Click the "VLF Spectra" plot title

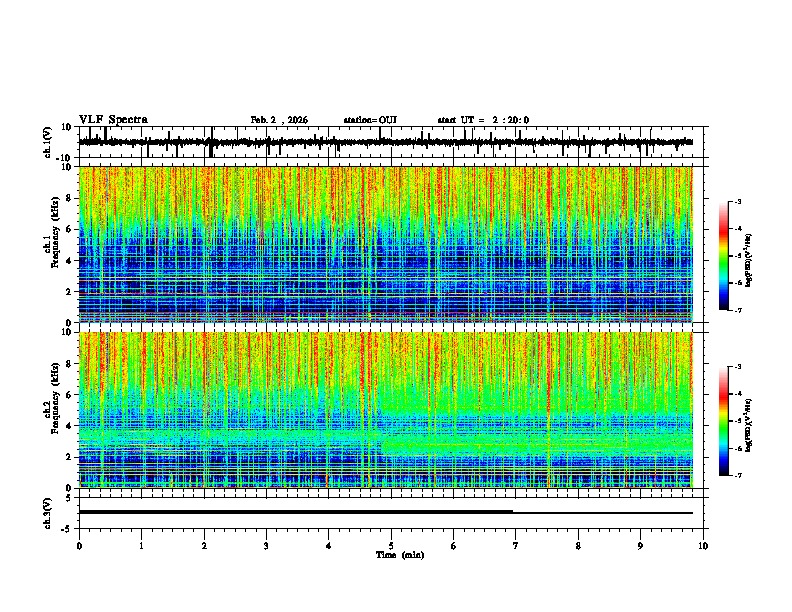tap(113, 120)
